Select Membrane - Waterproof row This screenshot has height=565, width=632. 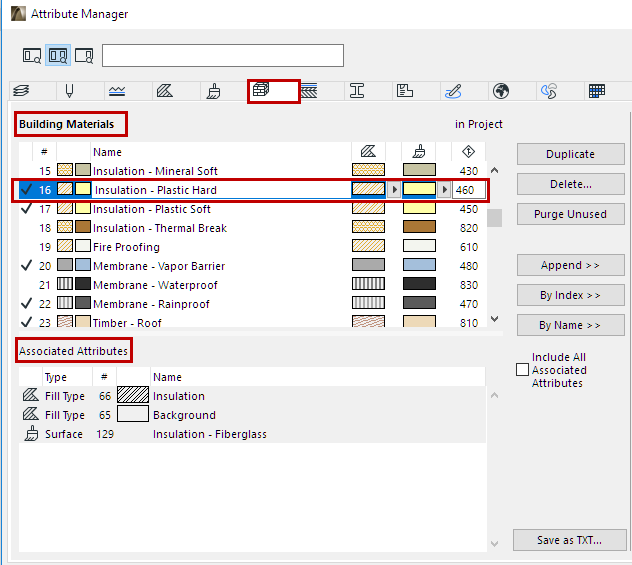[x=252, y=285]
